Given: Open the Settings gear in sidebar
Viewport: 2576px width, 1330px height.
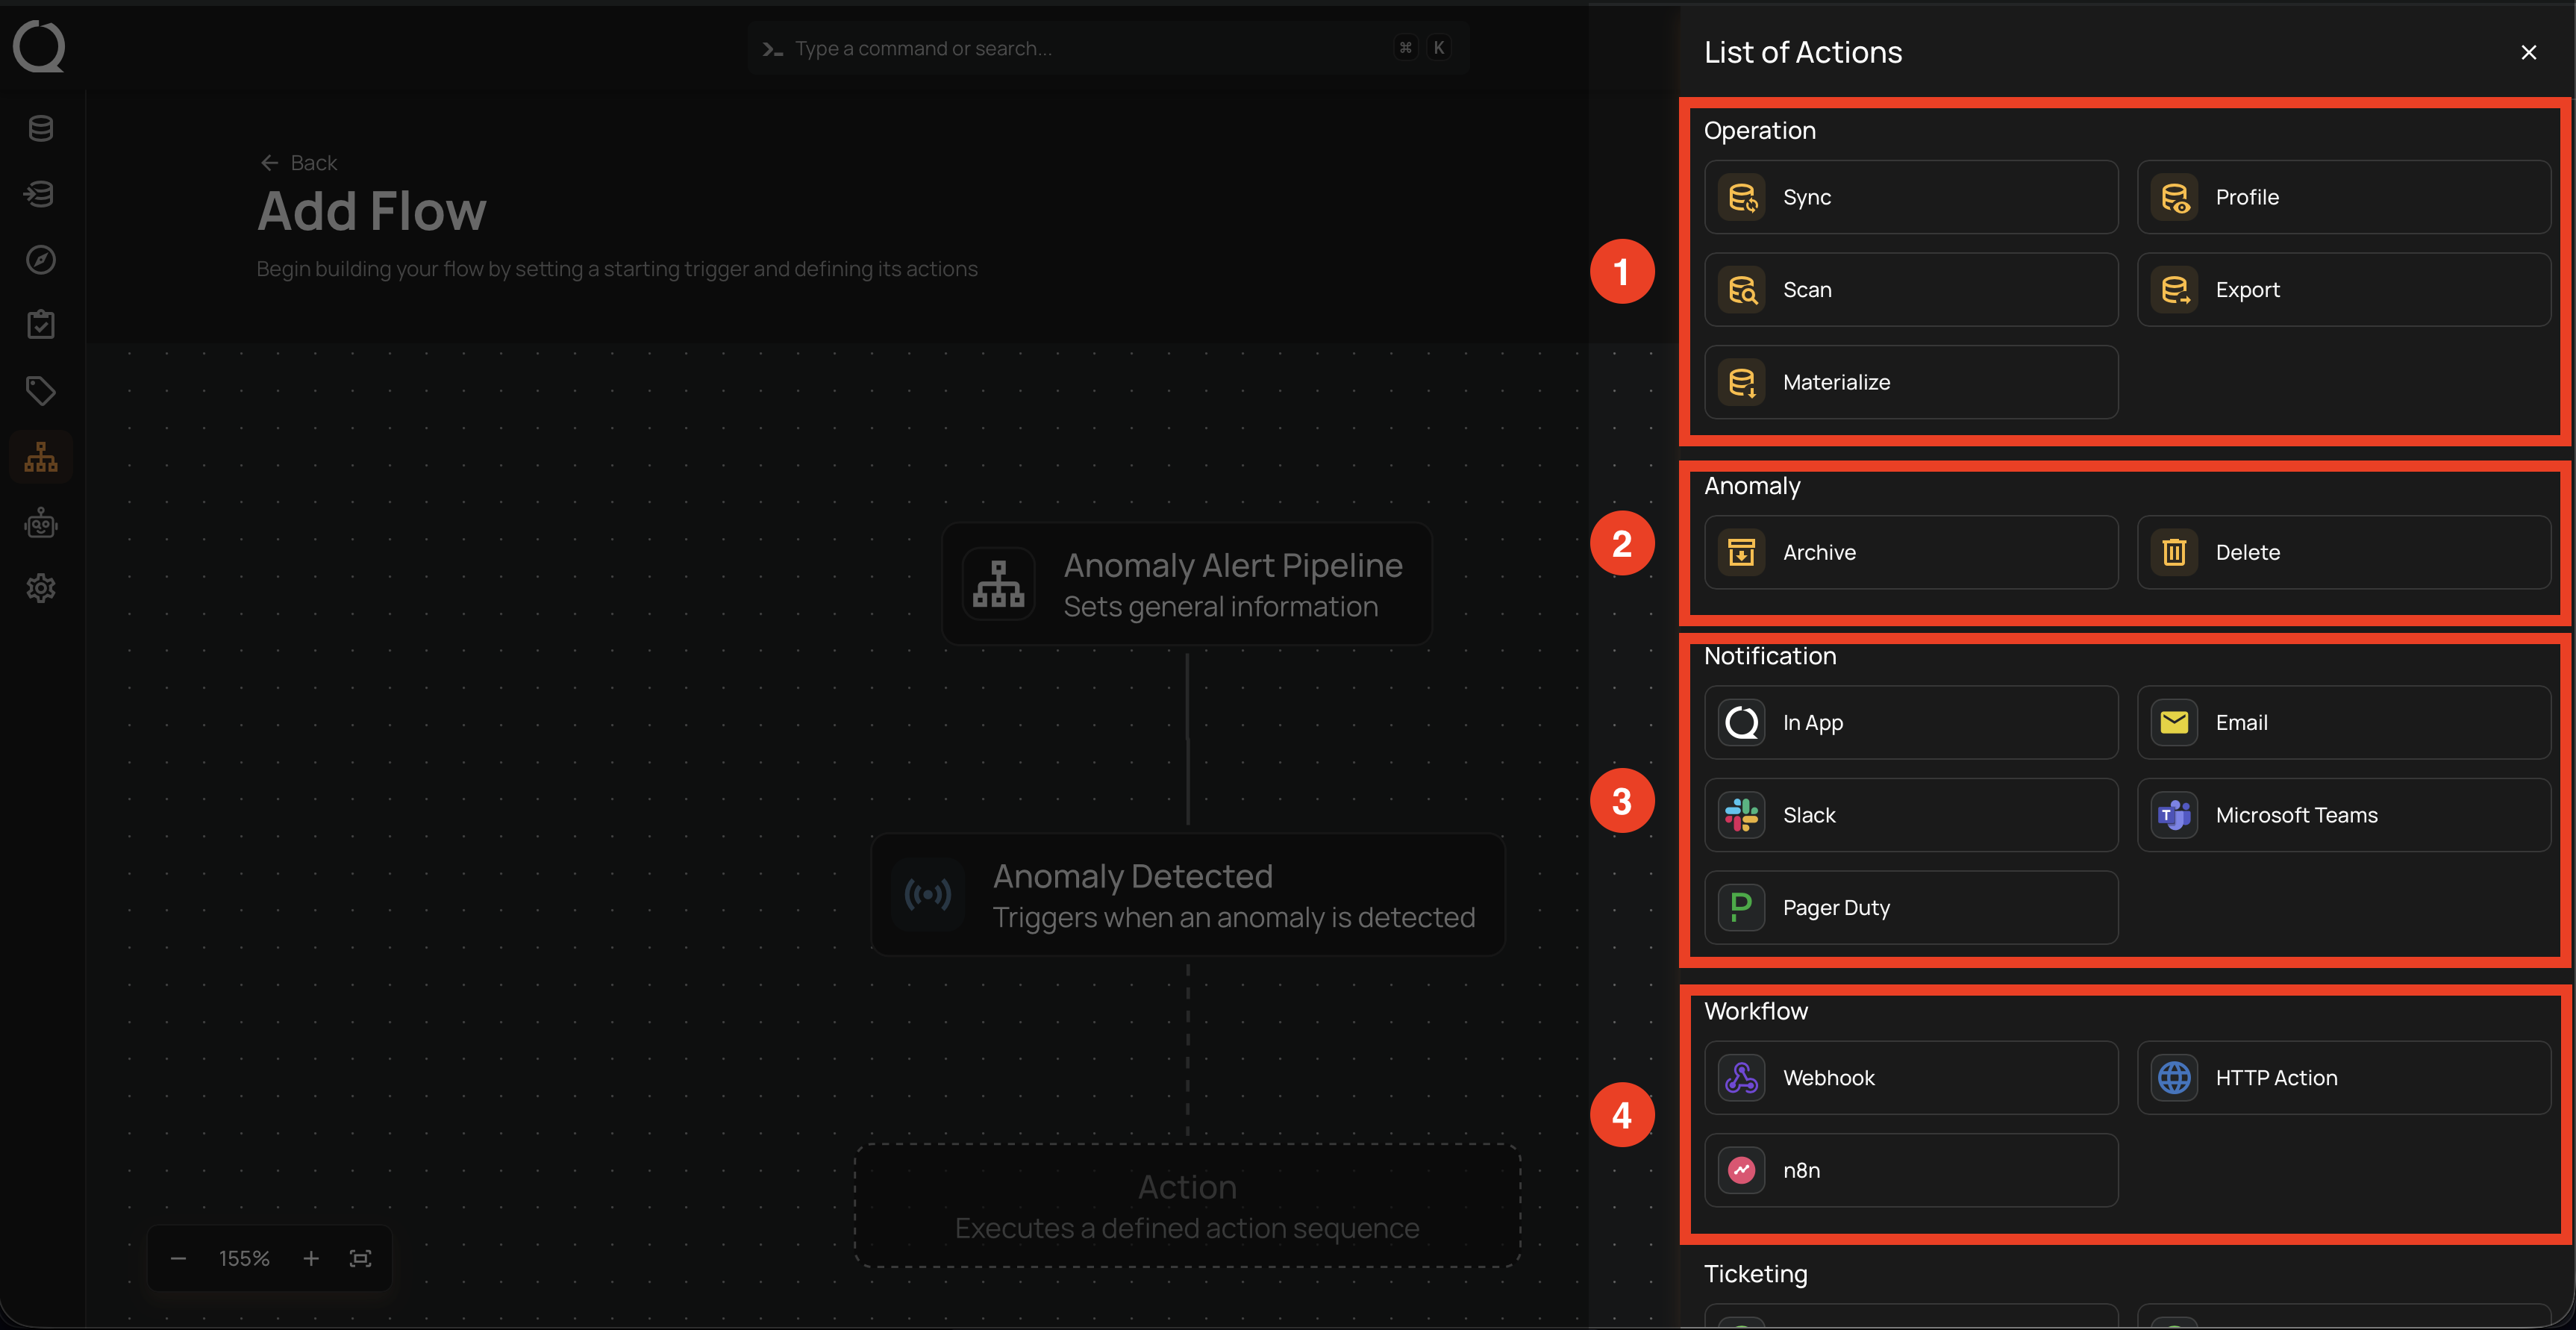Looking at the screenshot, I should click(x=41, y=588).
